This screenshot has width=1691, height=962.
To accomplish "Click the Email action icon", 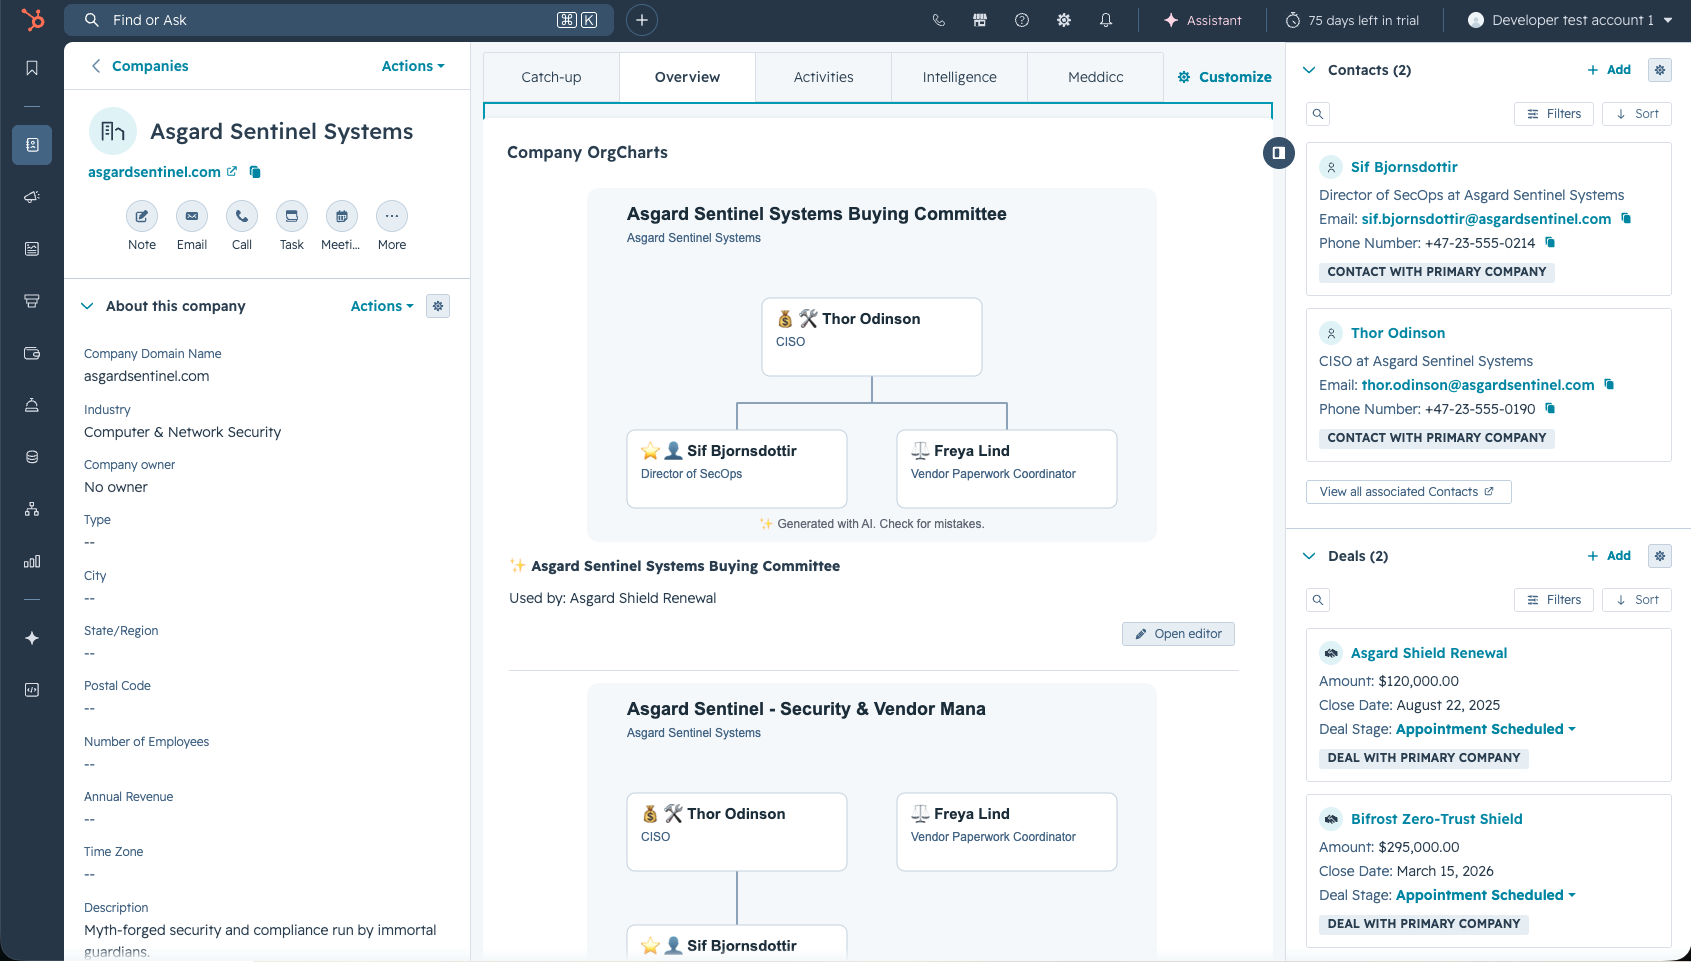I will coord(192,216).
